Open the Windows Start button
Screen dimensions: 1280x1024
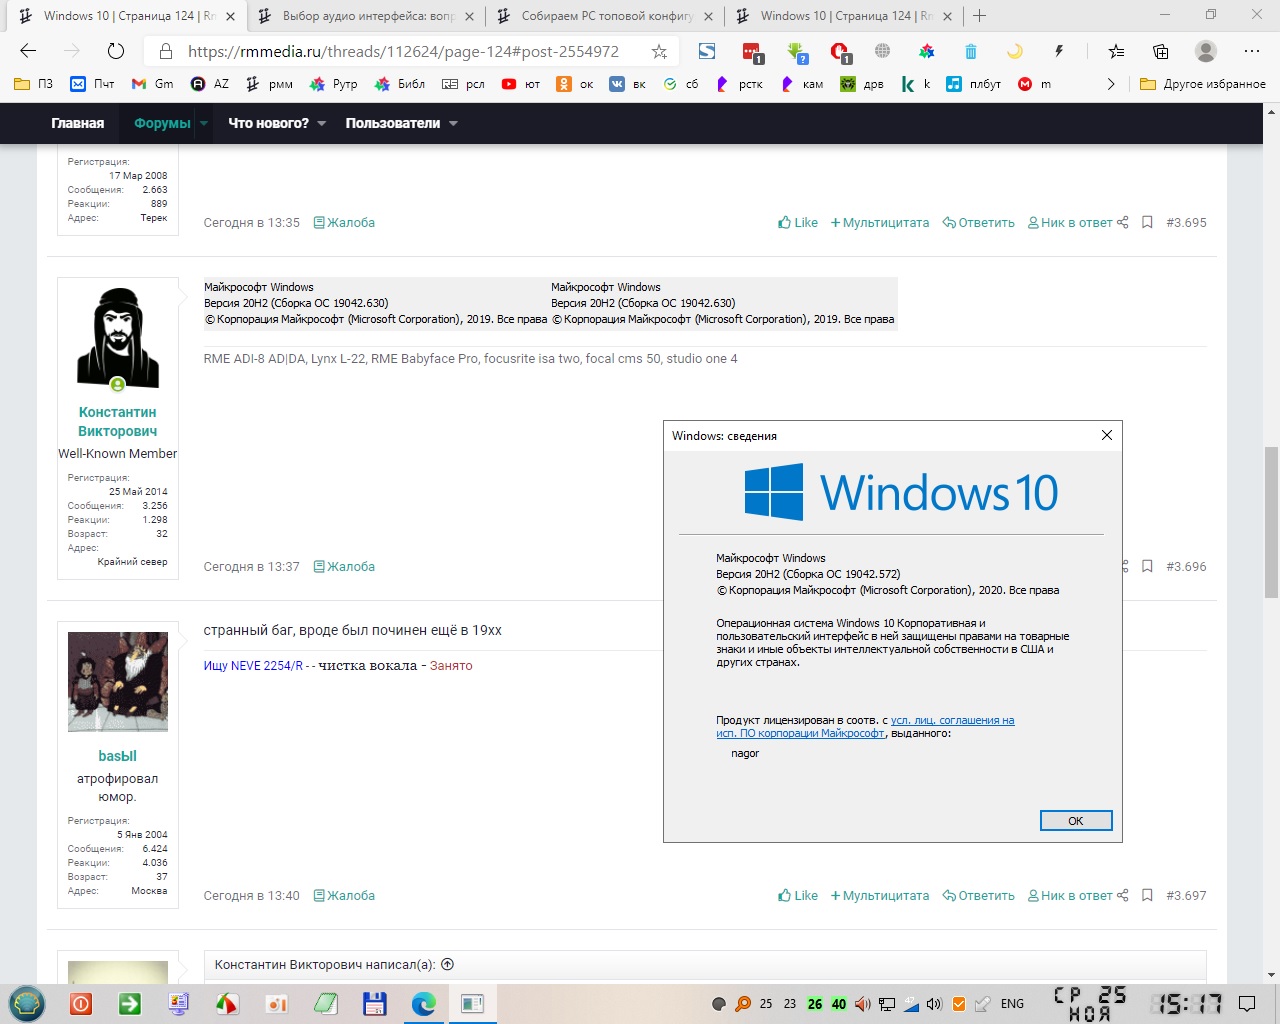coord(26,1003)
